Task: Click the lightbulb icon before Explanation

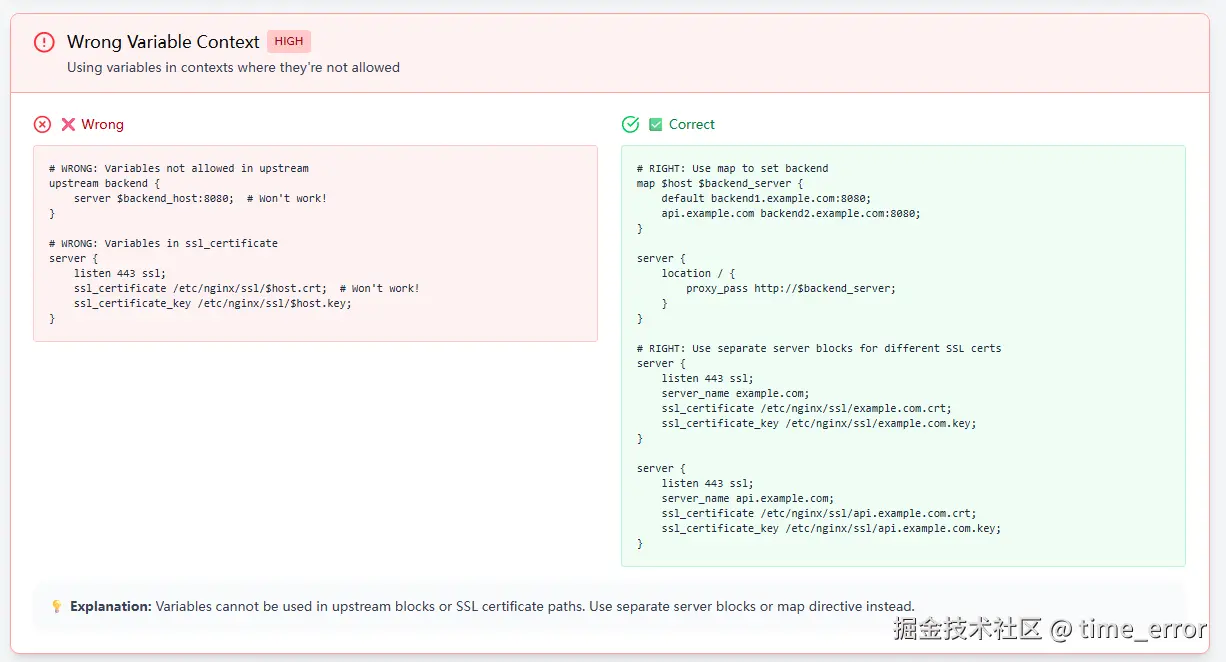Action: pos(56,606)
